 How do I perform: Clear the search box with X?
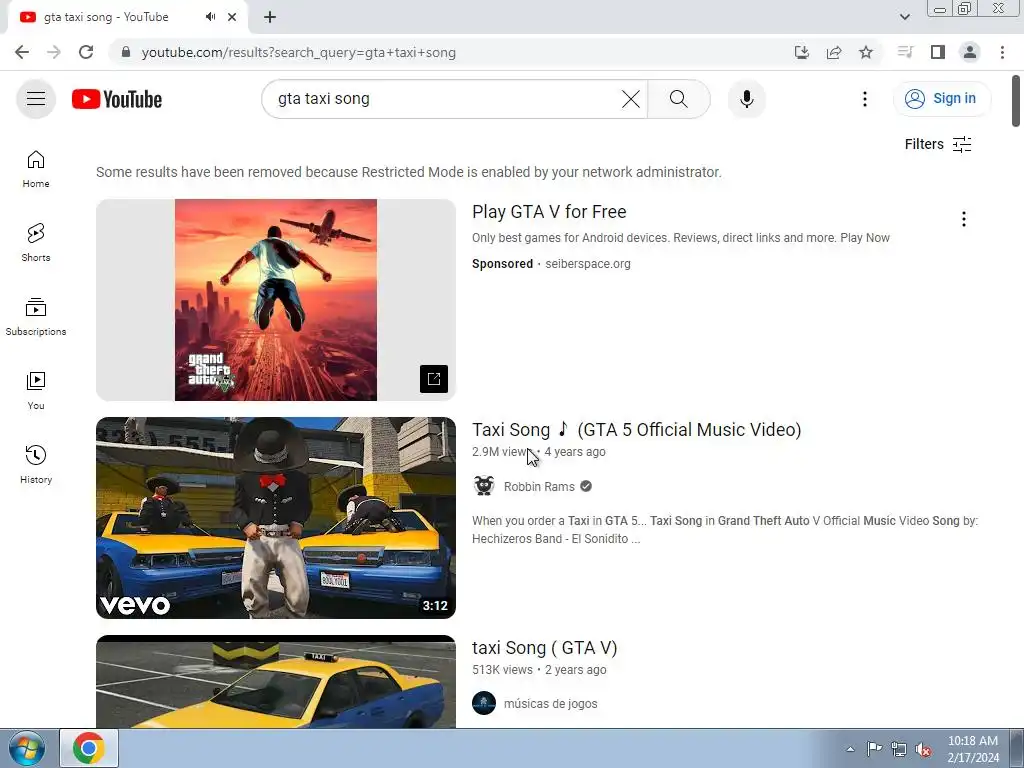tap(631, 99)
